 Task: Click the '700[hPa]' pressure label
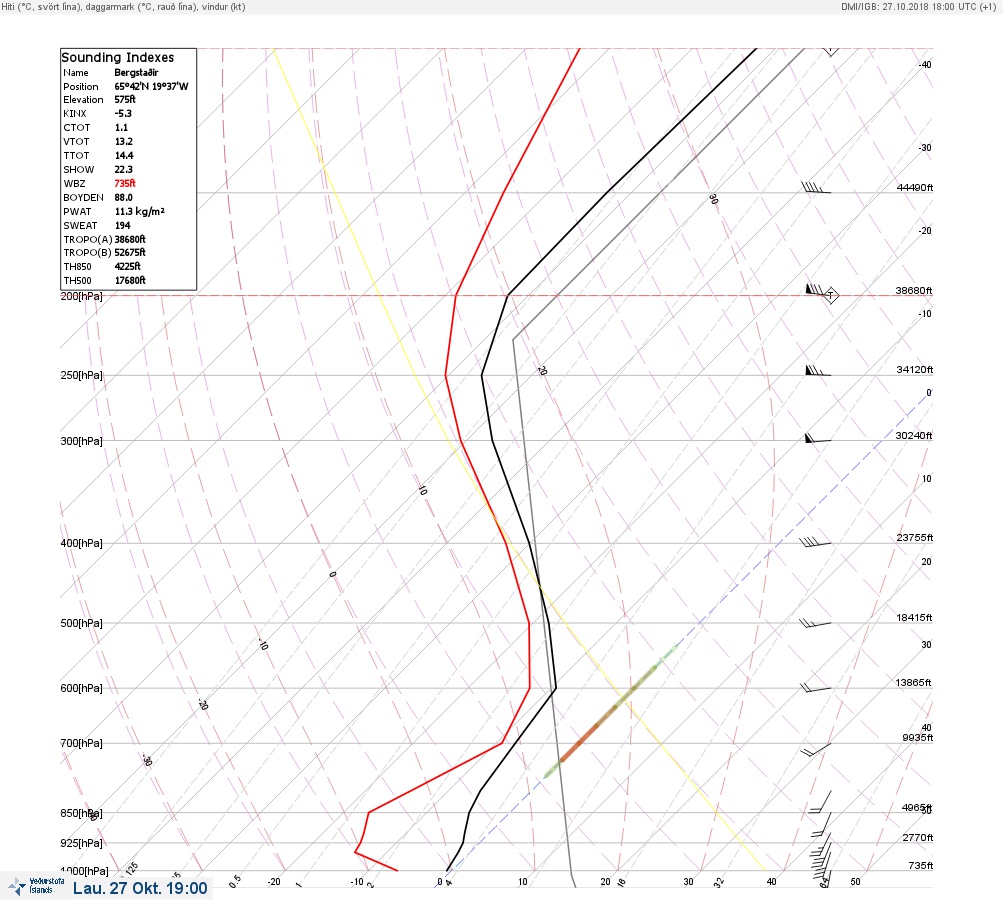(81, 743)
